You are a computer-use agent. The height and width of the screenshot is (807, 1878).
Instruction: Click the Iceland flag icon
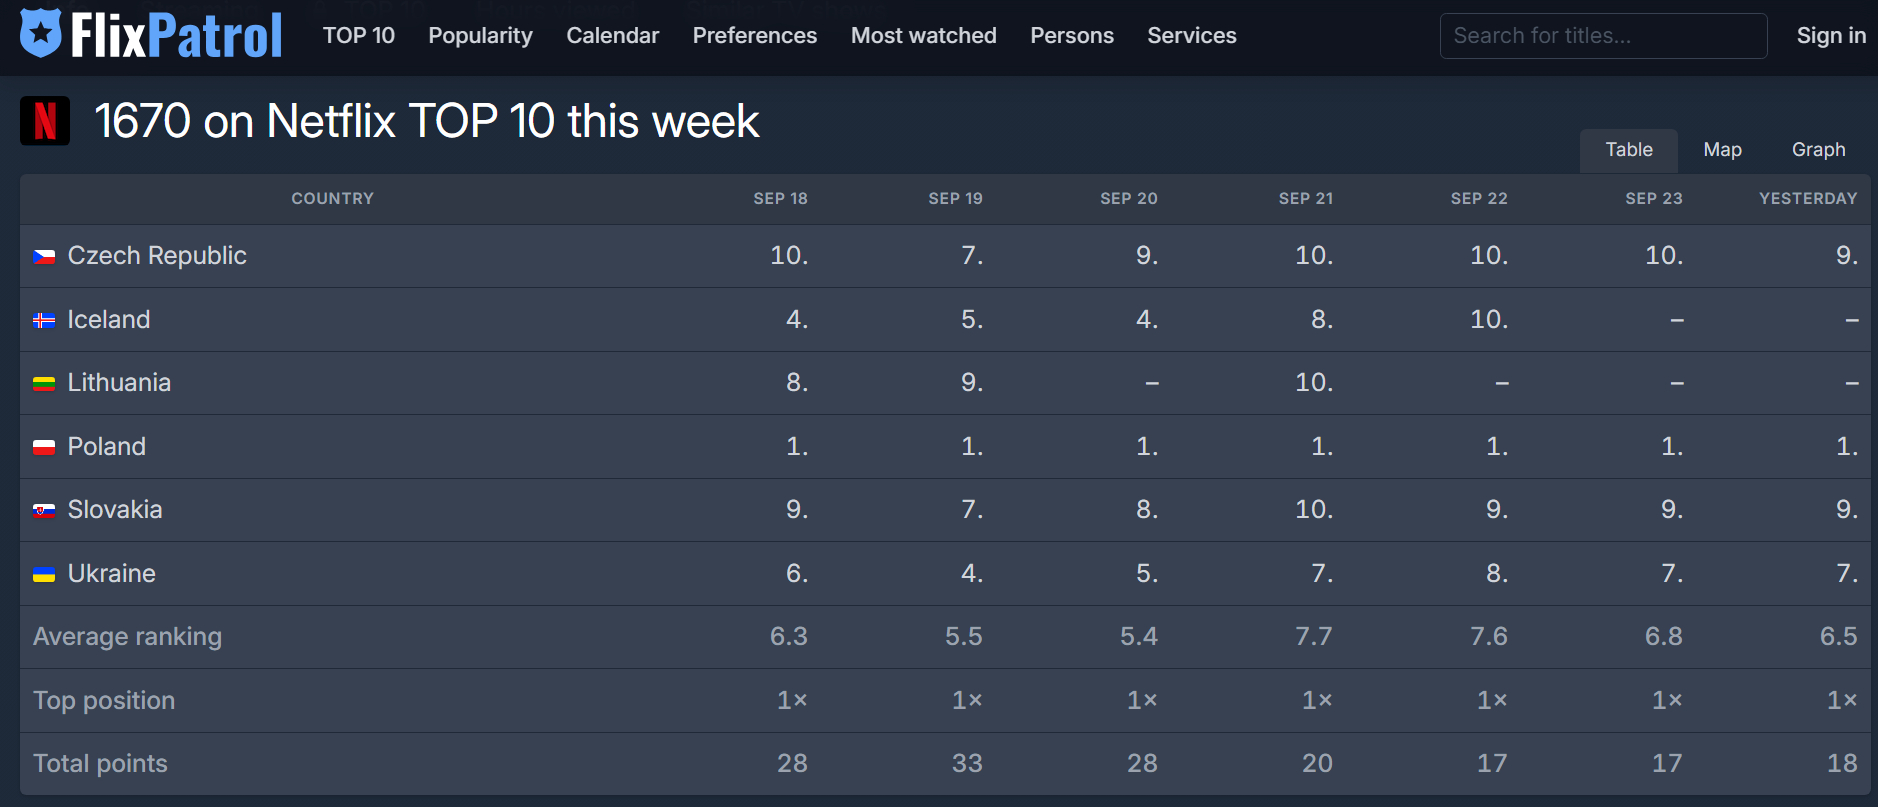tap(44, 321)
